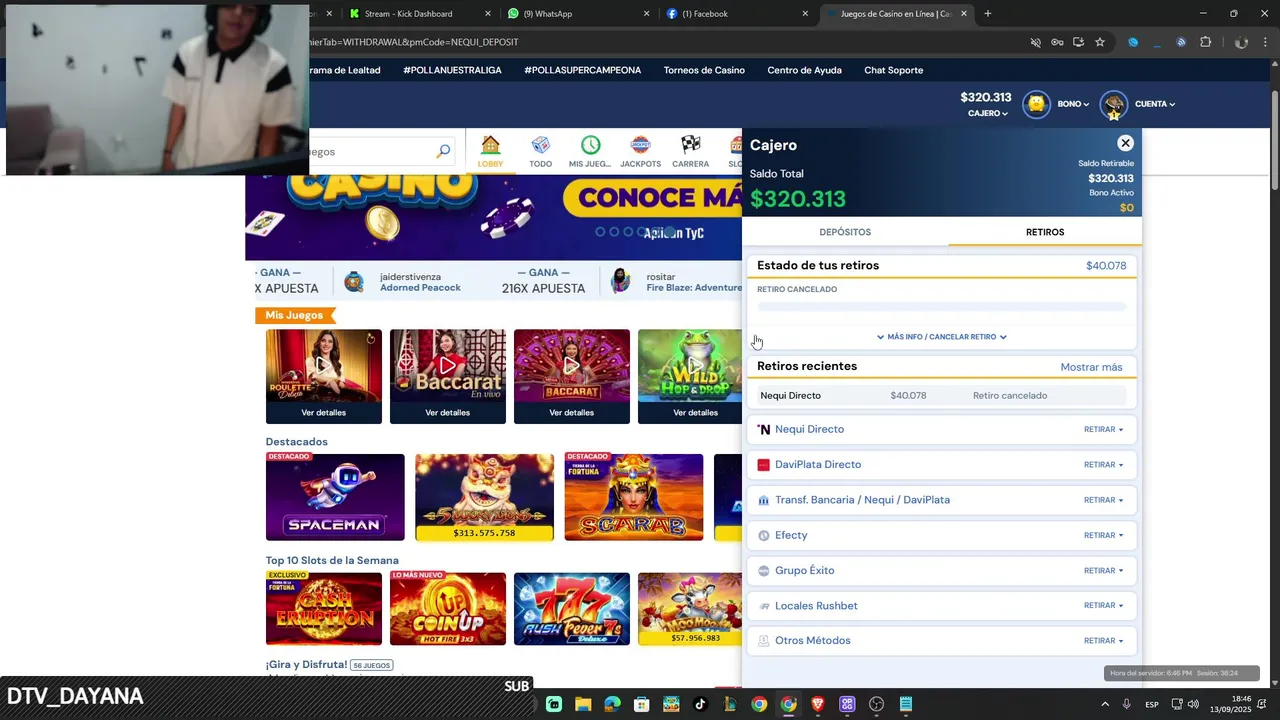Click the Grupo Éxito method icon
This screenshot has width=1280, height=720.
point(764,570)
